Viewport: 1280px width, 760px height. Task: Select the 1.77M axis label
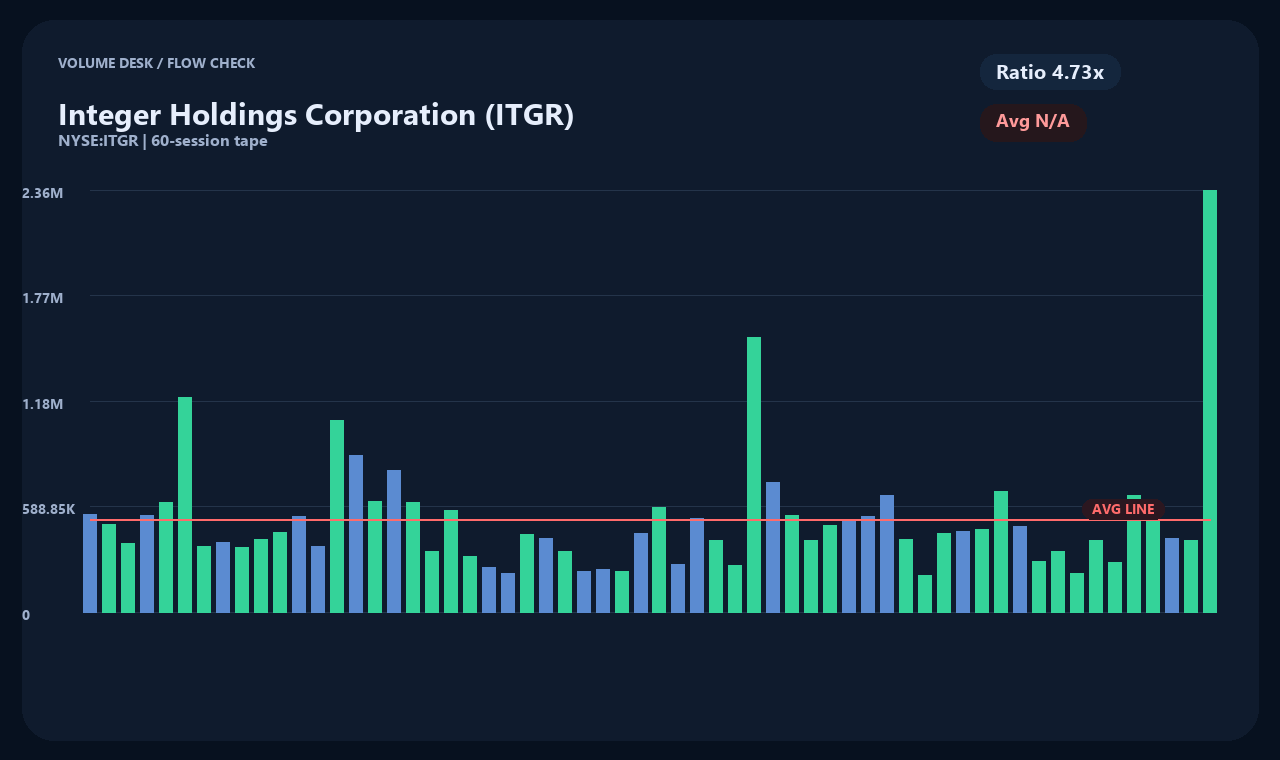point(43,298)
